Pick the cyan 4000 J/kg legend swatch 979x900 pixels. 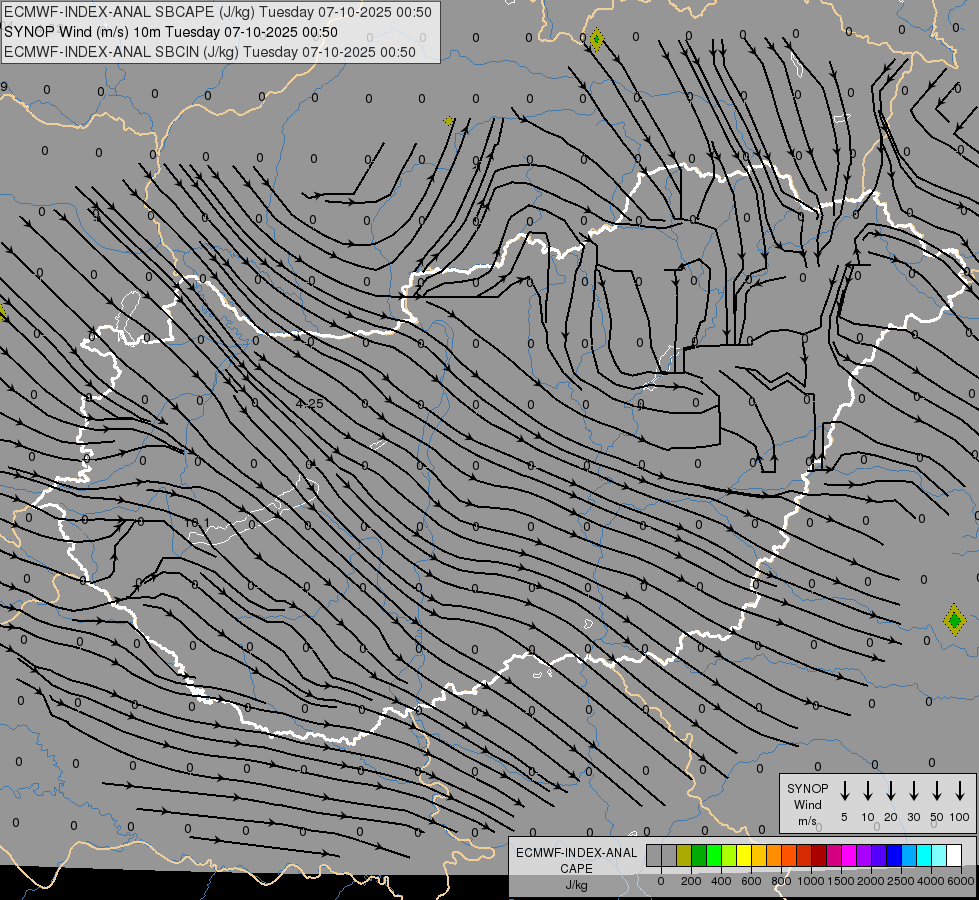coord(924,856)
